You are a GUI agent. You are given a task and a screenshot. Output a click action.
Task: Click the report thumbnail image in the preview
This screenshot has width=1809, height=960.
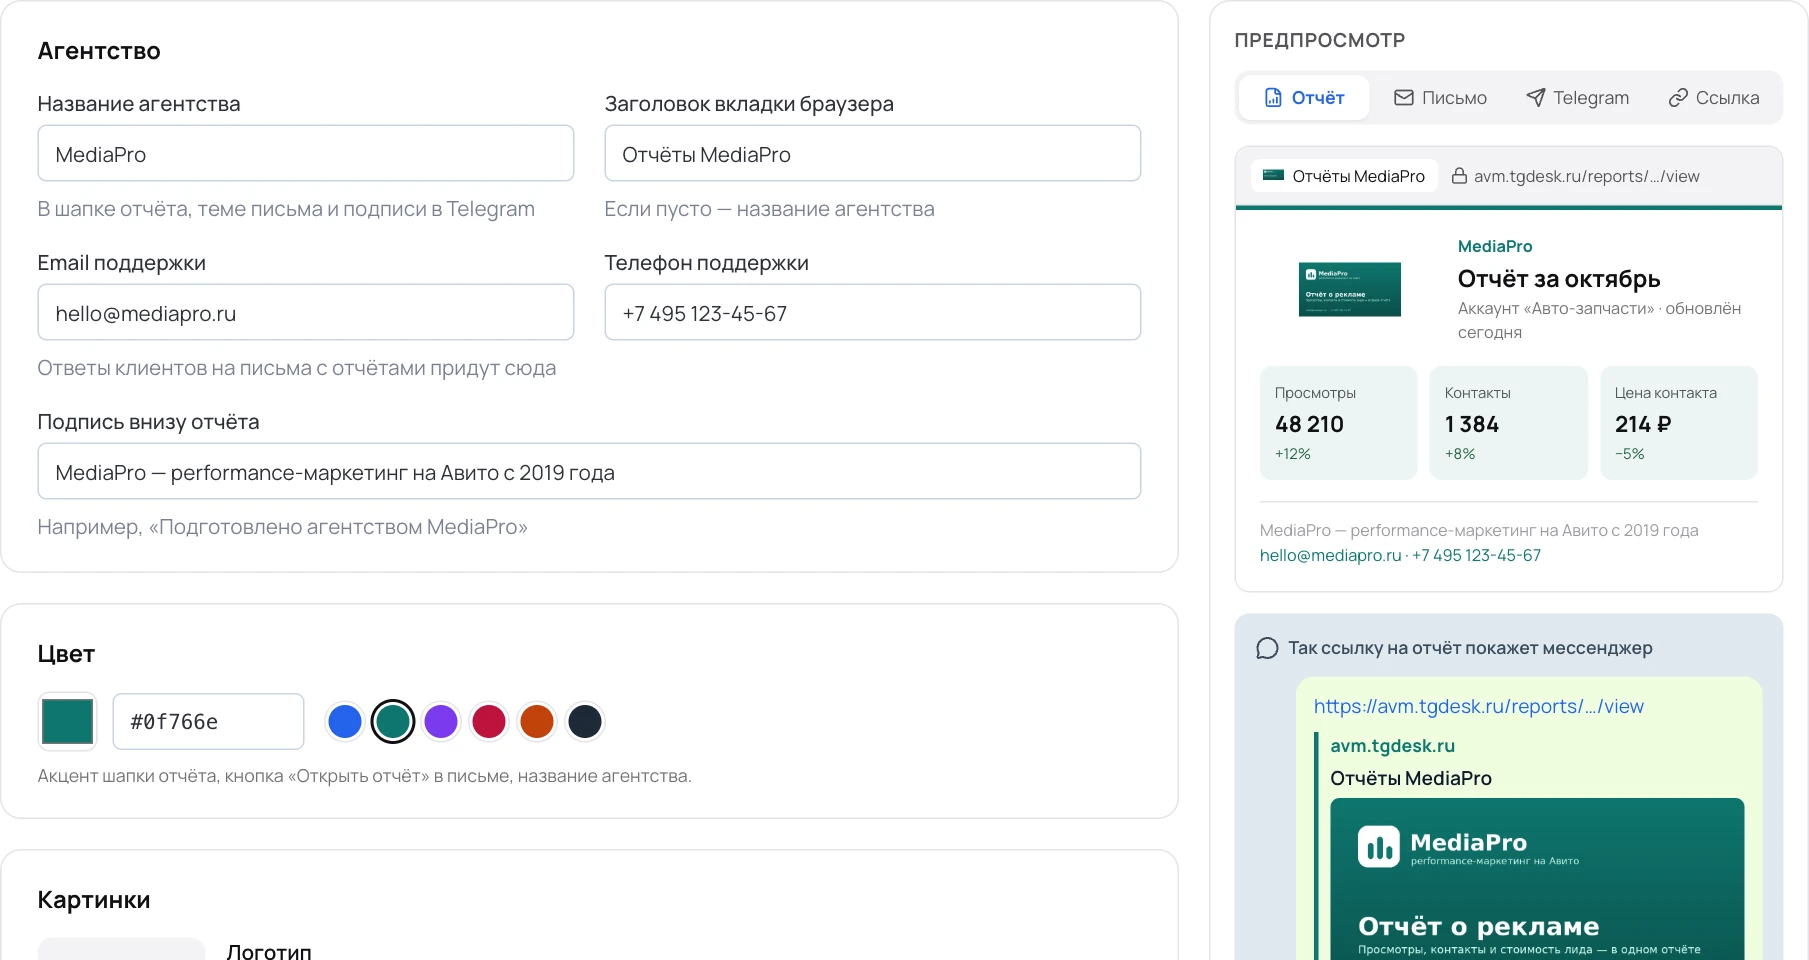pyautogui.click(x=1349, y=289)
